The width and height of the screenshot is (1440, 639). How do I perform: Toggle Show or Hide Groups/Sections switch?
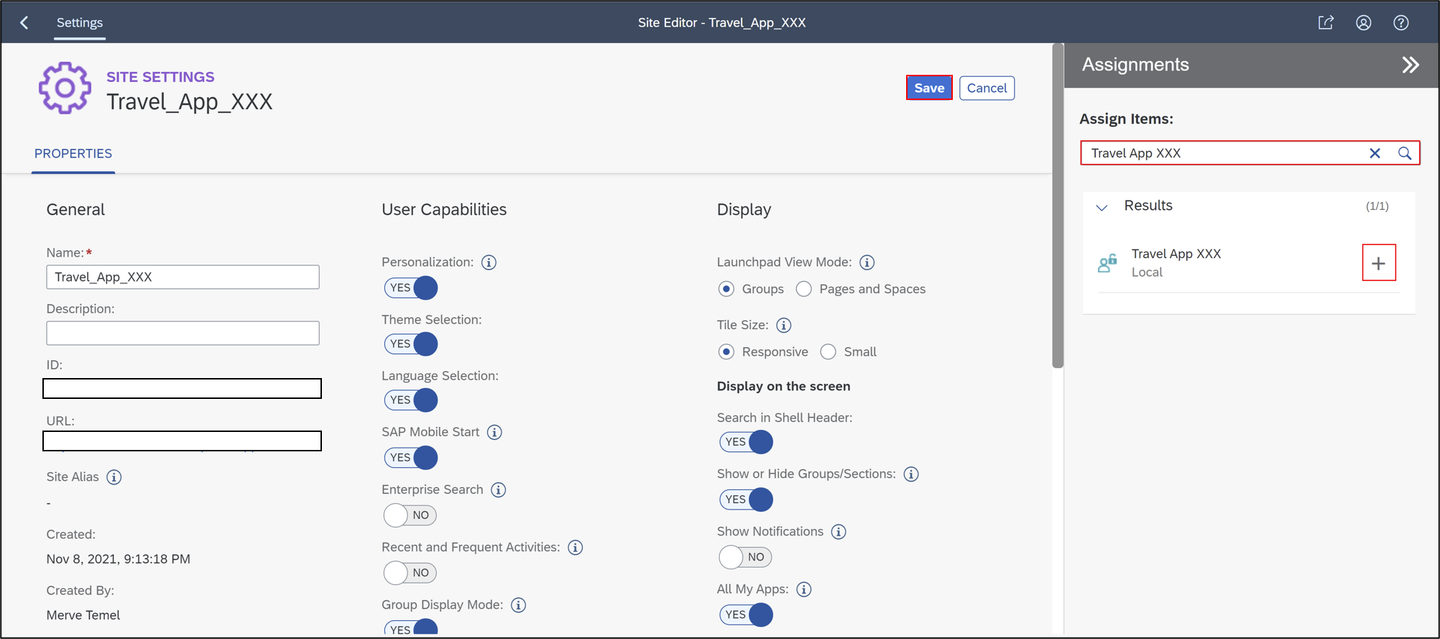pos(746,499)
